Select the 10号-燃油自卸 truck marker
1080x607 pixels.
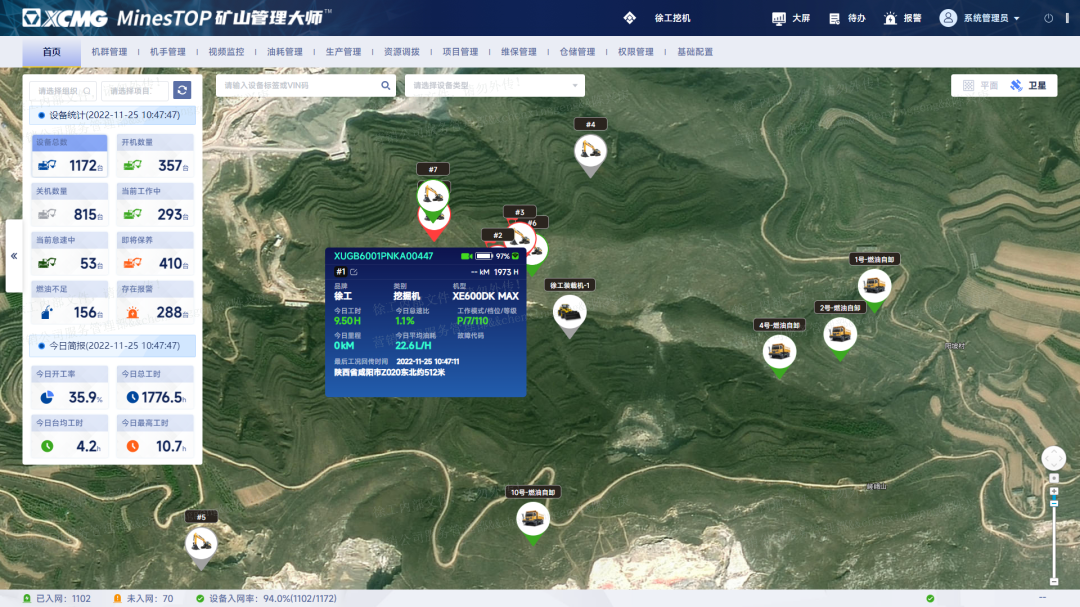coord(532,519)
